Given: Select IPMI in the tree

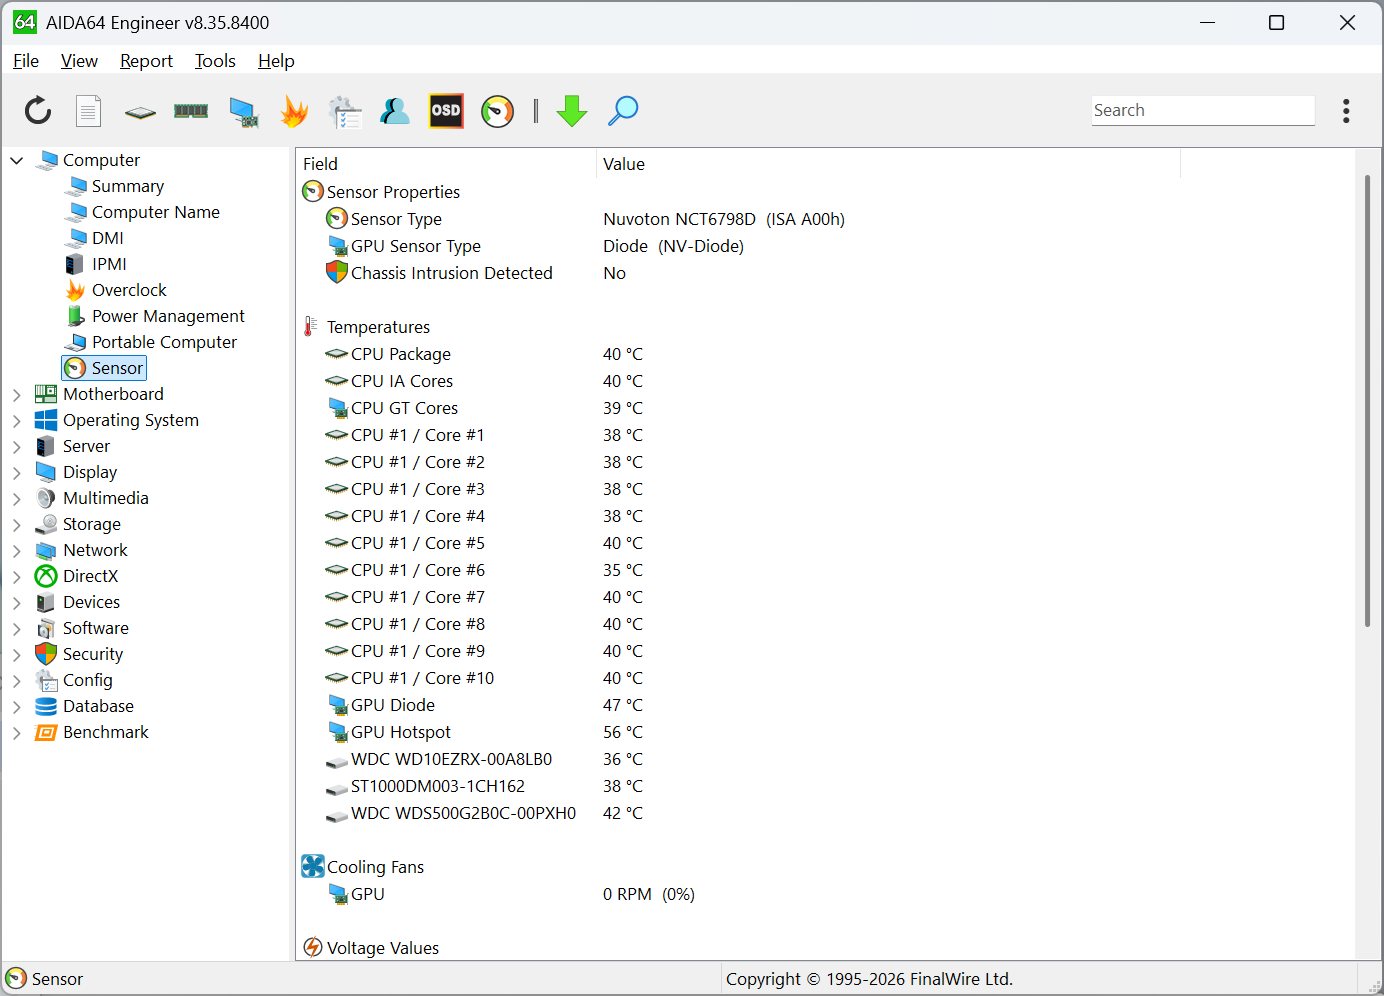Looking at the screenshot, I should coord(109,264).
